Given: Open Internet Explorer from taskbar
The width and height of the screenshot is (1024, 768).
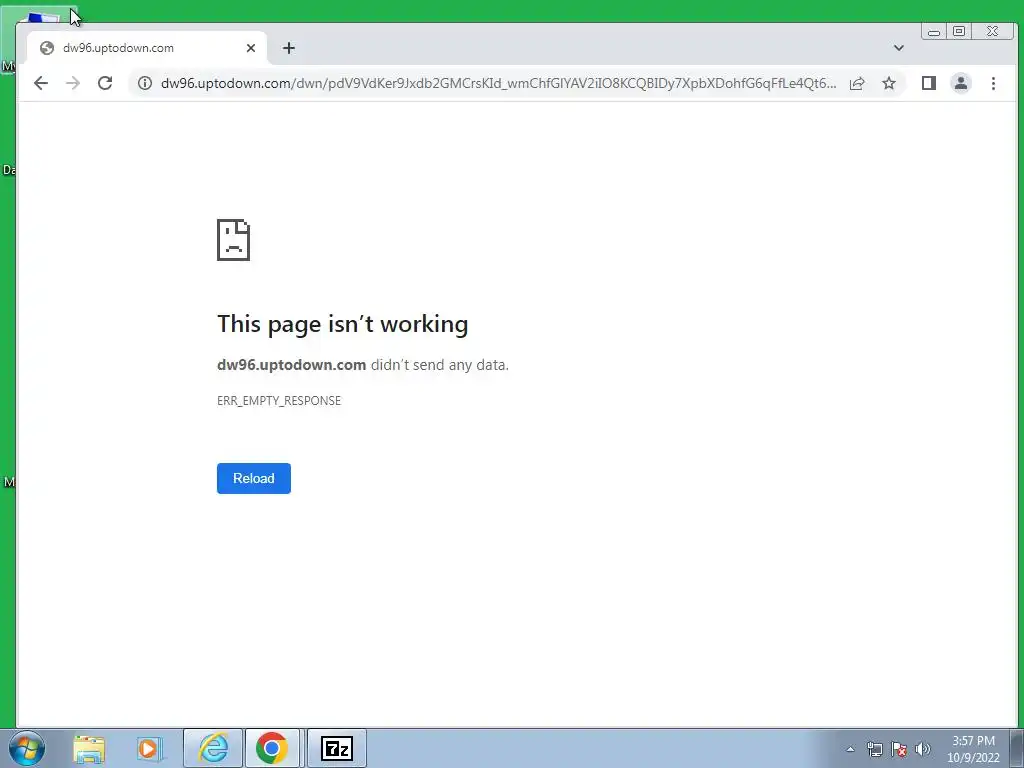Looking at the screenshot, I should (x=213, y=748).
